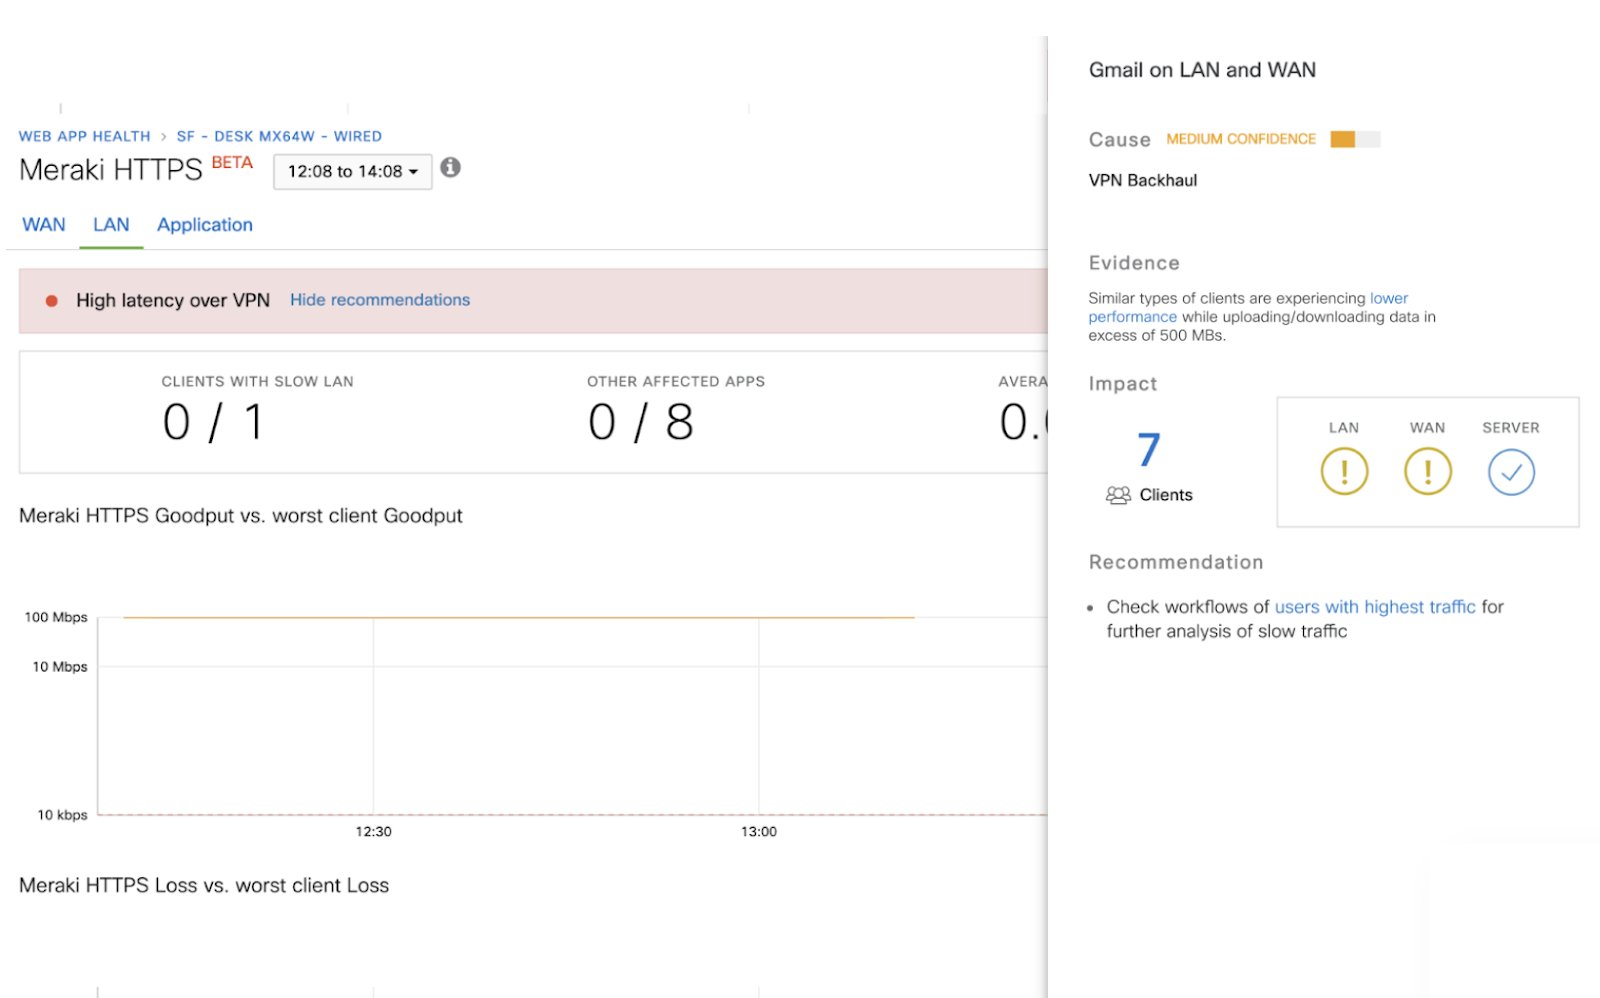Click the BETA label next to Meraki HTTPS
This screenshot has width=1600, height=998.
click(x=232, y=163)
